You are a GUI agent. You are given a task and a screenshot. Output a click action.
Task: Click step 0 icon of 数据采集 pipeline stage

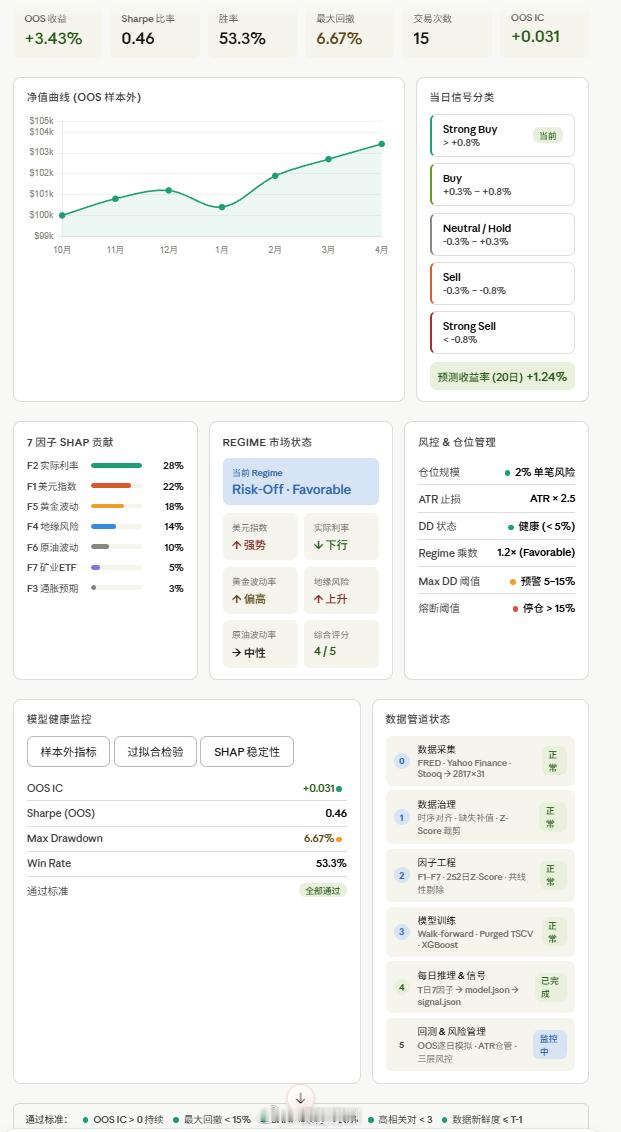coord(402,761)
